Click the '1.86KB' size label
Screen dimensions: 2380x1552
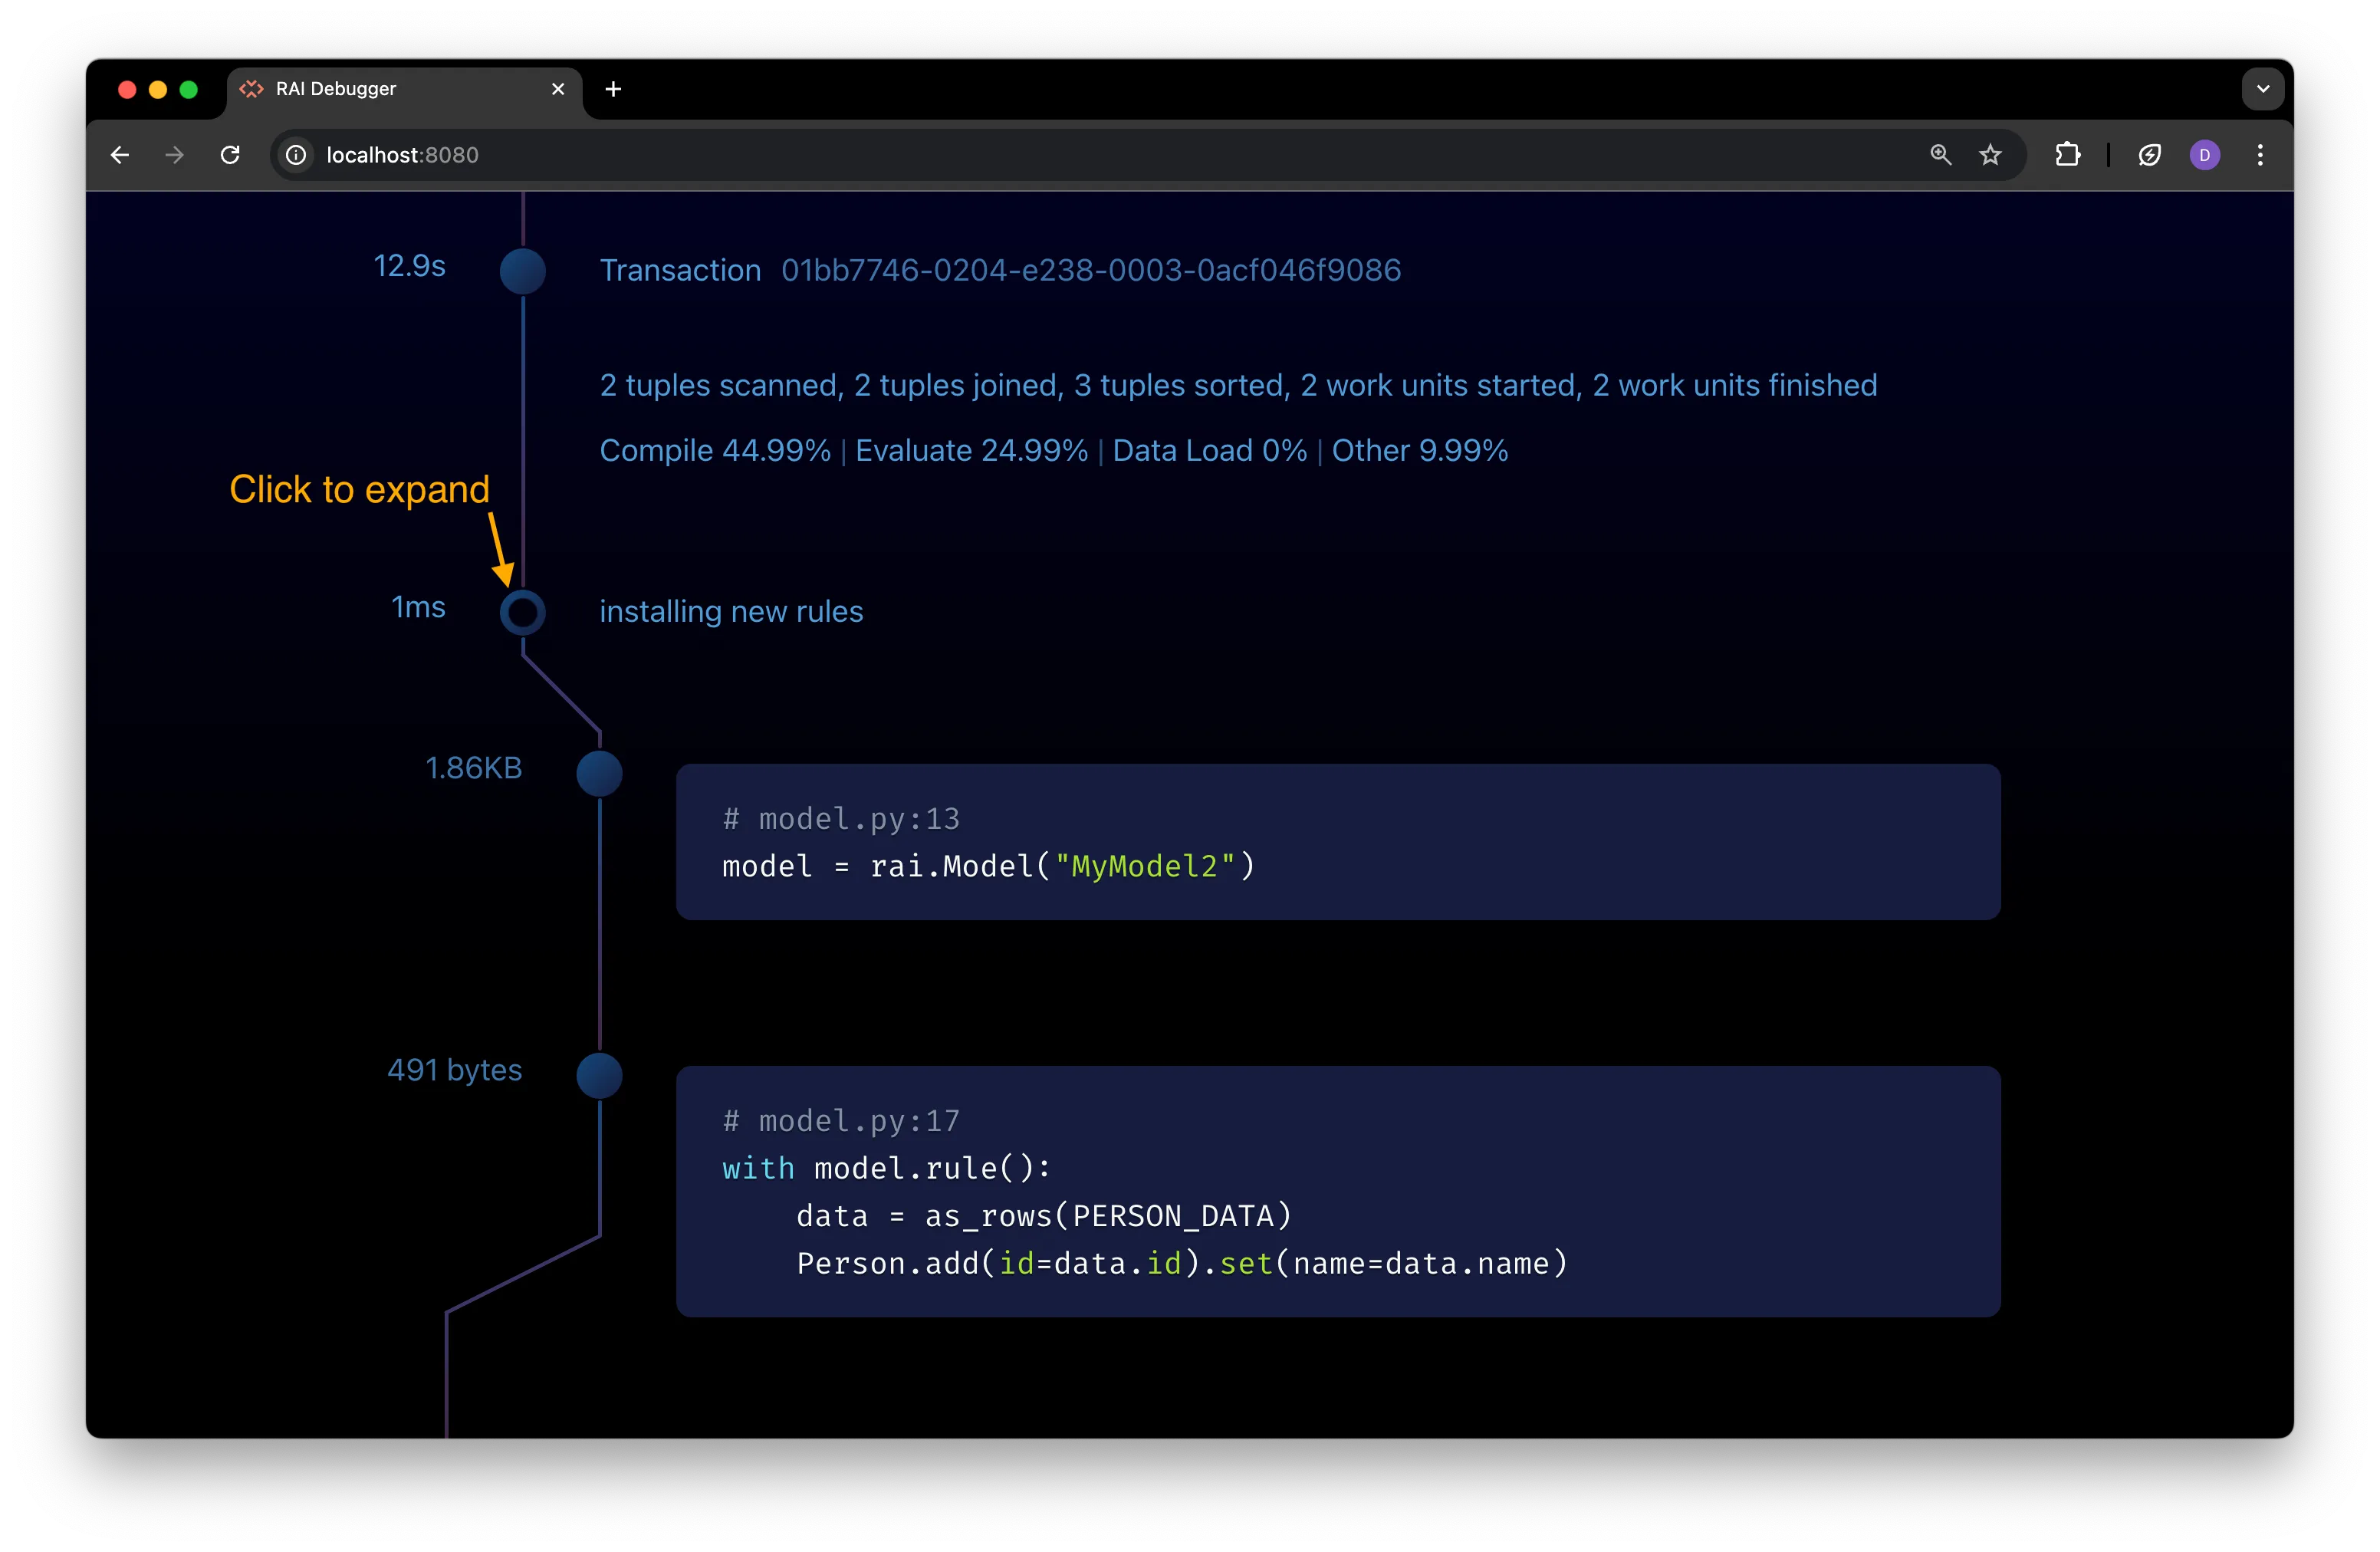tap(474, 768)
